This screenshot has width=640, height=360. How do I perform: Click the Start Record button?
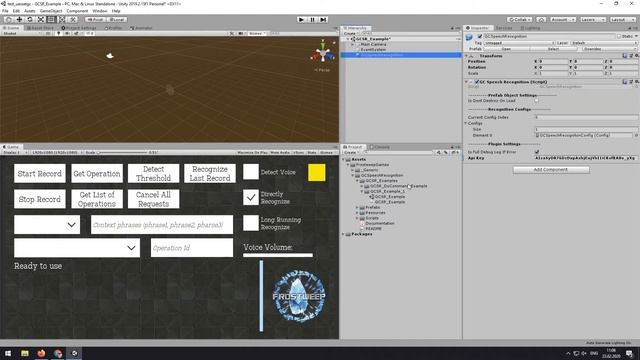[40, 173]
